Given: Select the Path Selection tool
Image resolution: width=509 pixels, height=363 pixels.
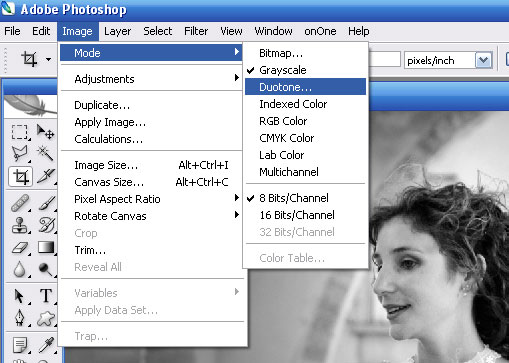Looking at the screenshot, I should [x=20, y=296].
